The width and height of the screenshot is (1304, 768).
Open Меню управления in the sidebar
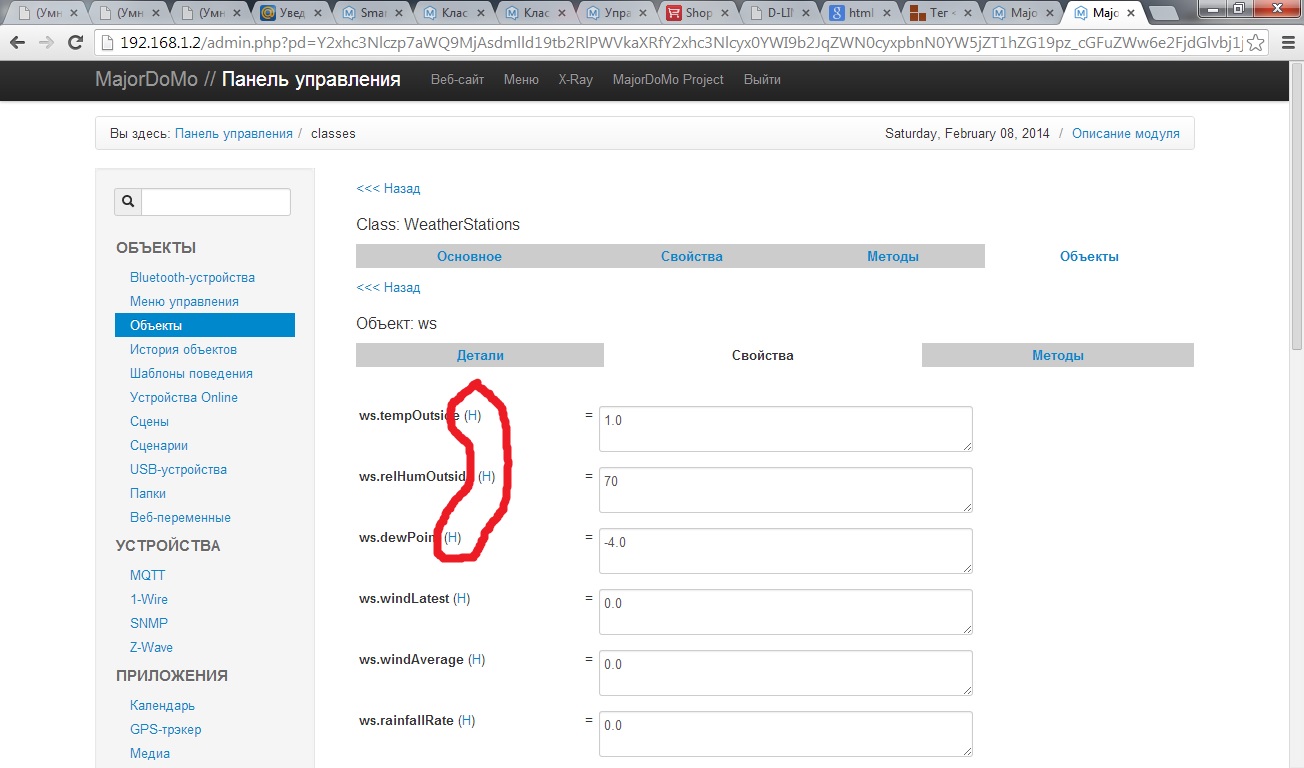[x=184, y=301]
